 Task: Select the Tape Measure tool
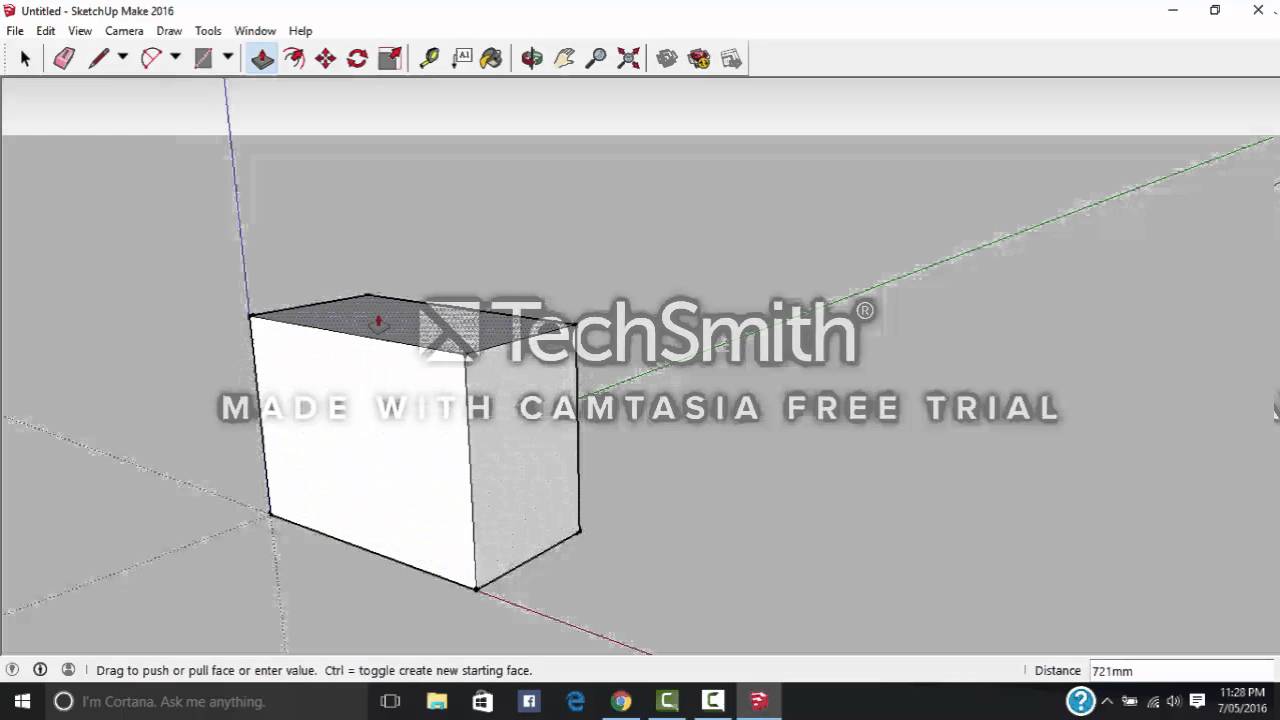pos(429,59)
